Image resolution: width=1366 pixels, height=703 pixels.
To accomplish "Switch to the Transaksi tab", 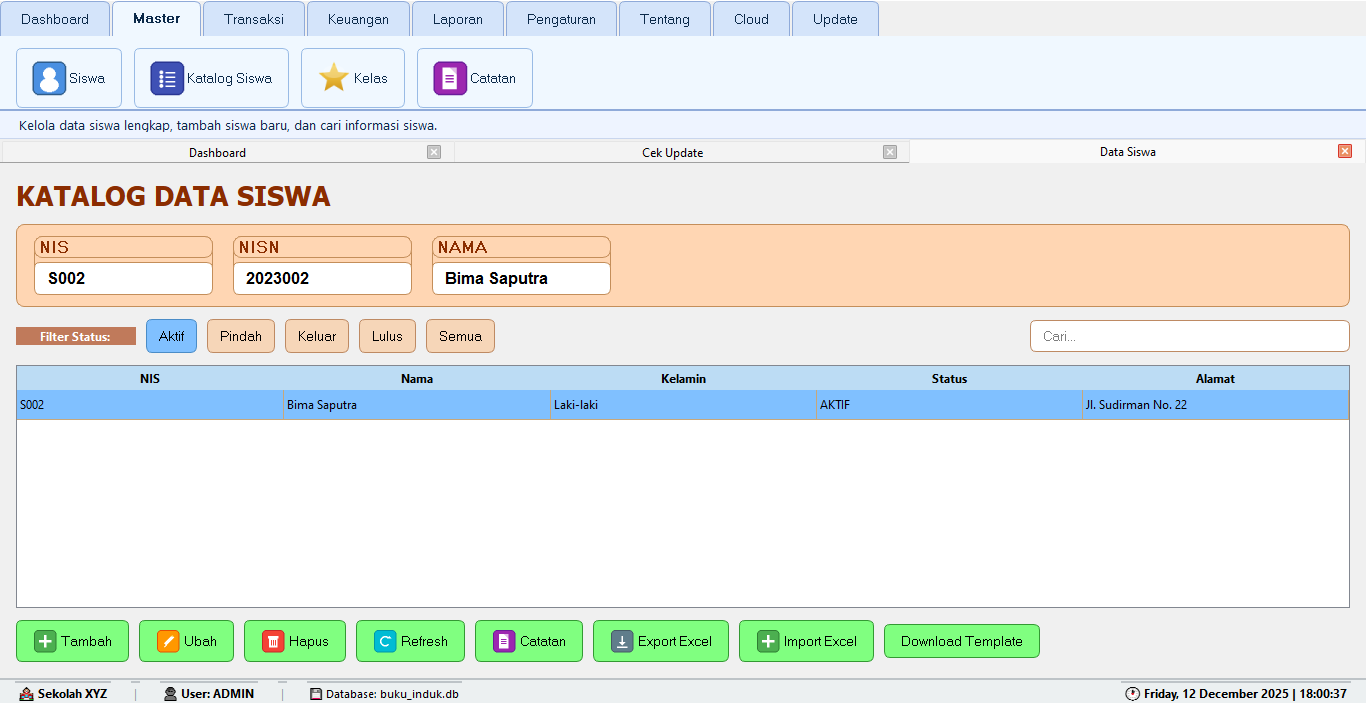I will (254, 19).
